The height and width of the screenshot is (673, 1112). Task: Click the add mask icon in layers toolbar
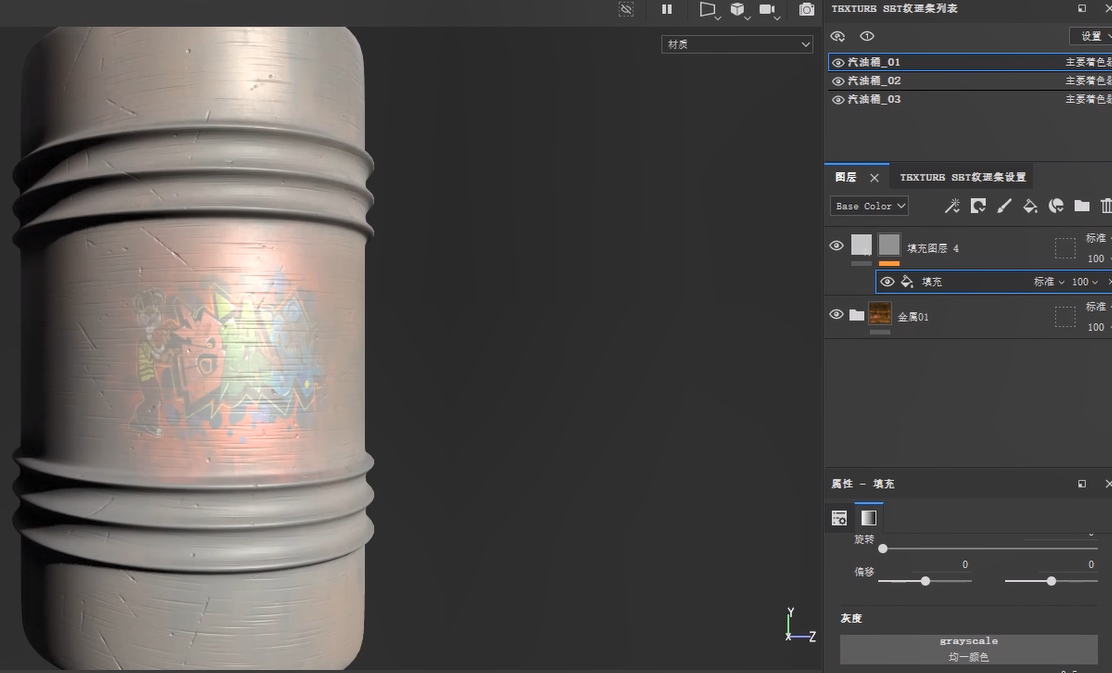(x=978, y=206)
